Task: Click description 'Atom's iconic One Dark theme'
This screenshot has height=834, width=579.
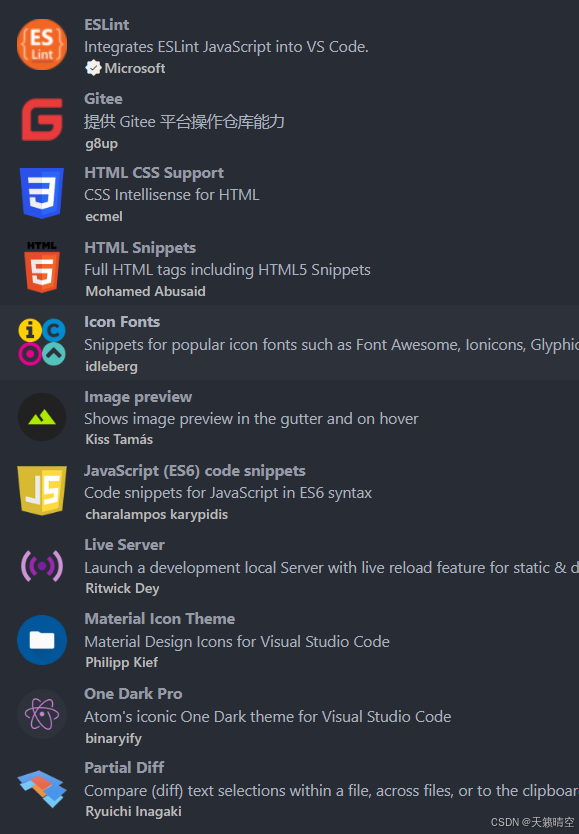Action: (x=190, y=717)
